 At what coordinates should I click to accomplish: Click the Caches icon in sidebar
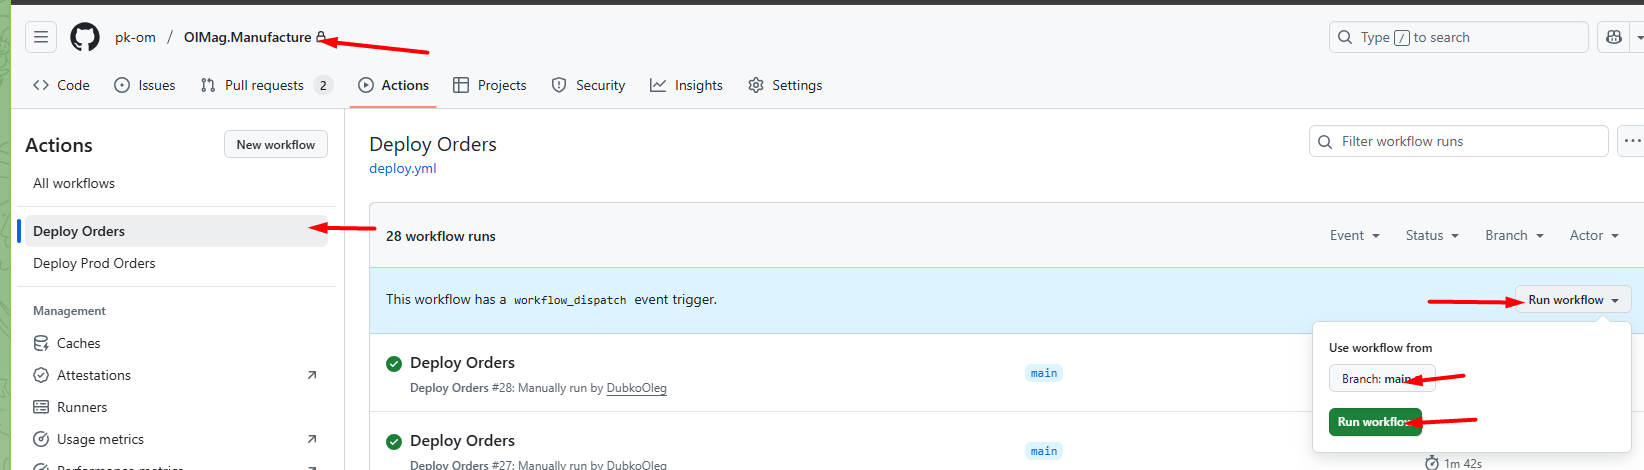point(41,343)
